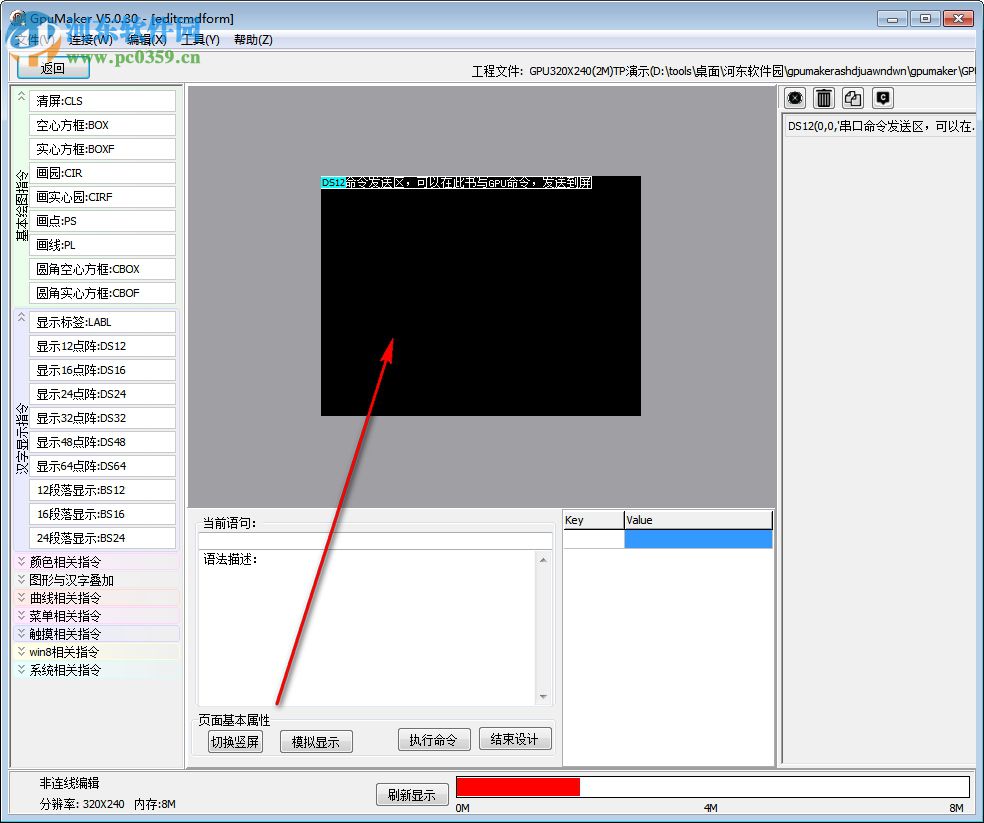Open the 工具(Y) menu
984x823 pixels.
[200, 39]
